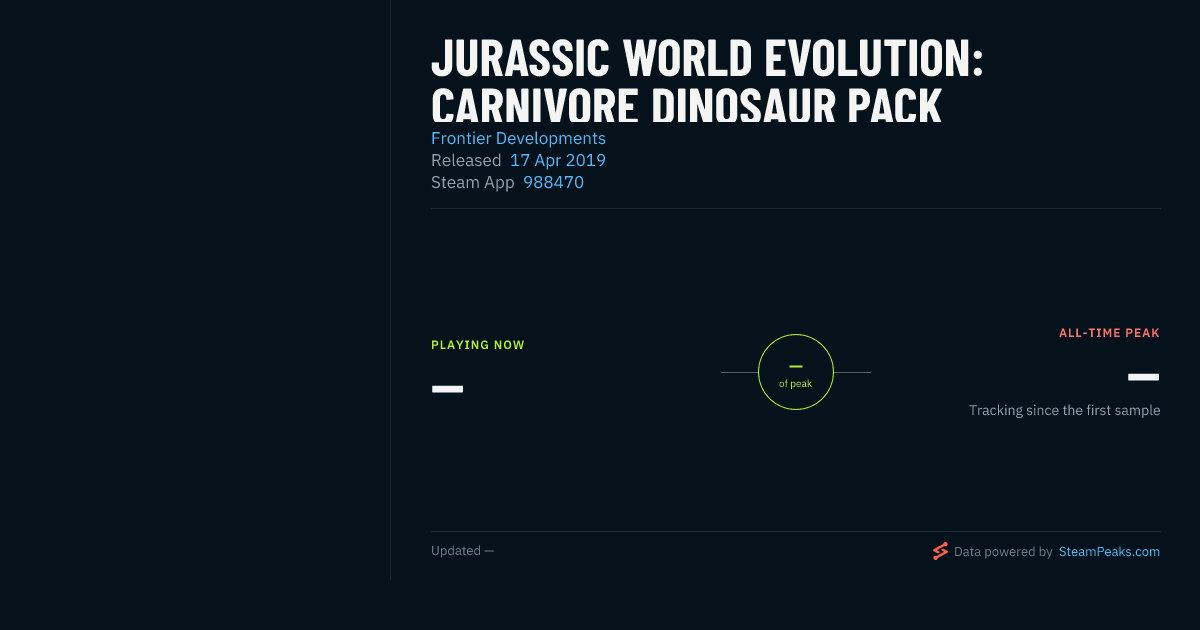This screenshot has height=630, width=1200.
Task: Select the 17 Apr 2019 release date
Action: tap(558, 160)
